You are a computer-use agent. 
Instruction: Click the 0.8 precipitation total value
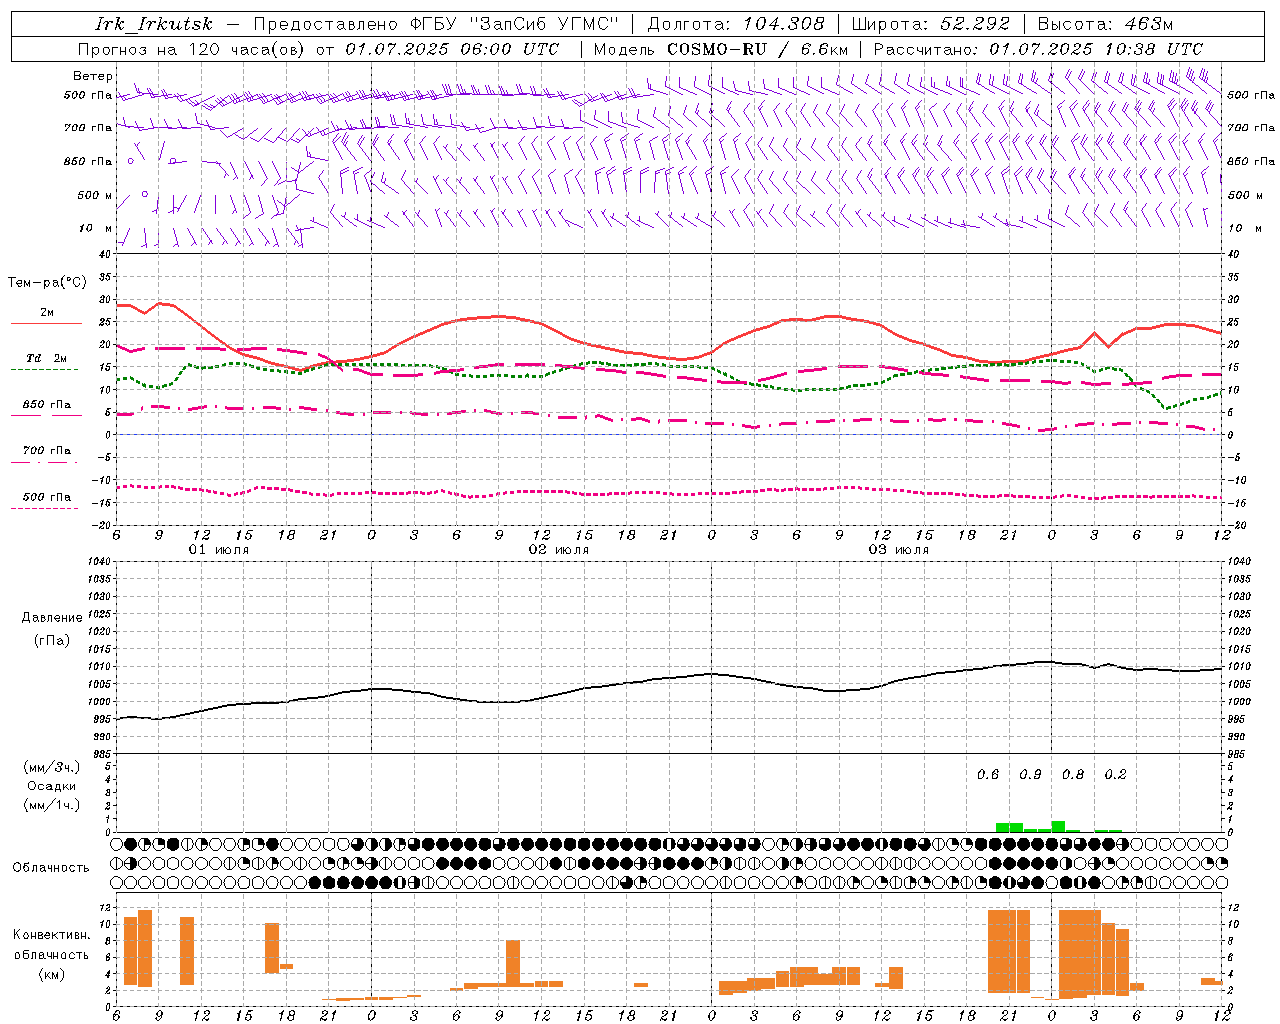click(x=1073, y=774)
